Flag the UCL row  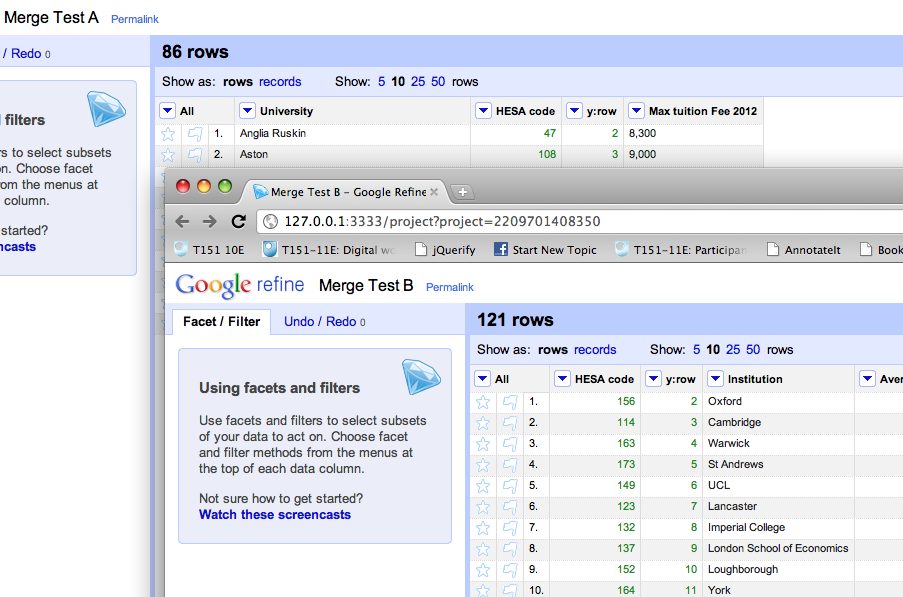point(510,486)
